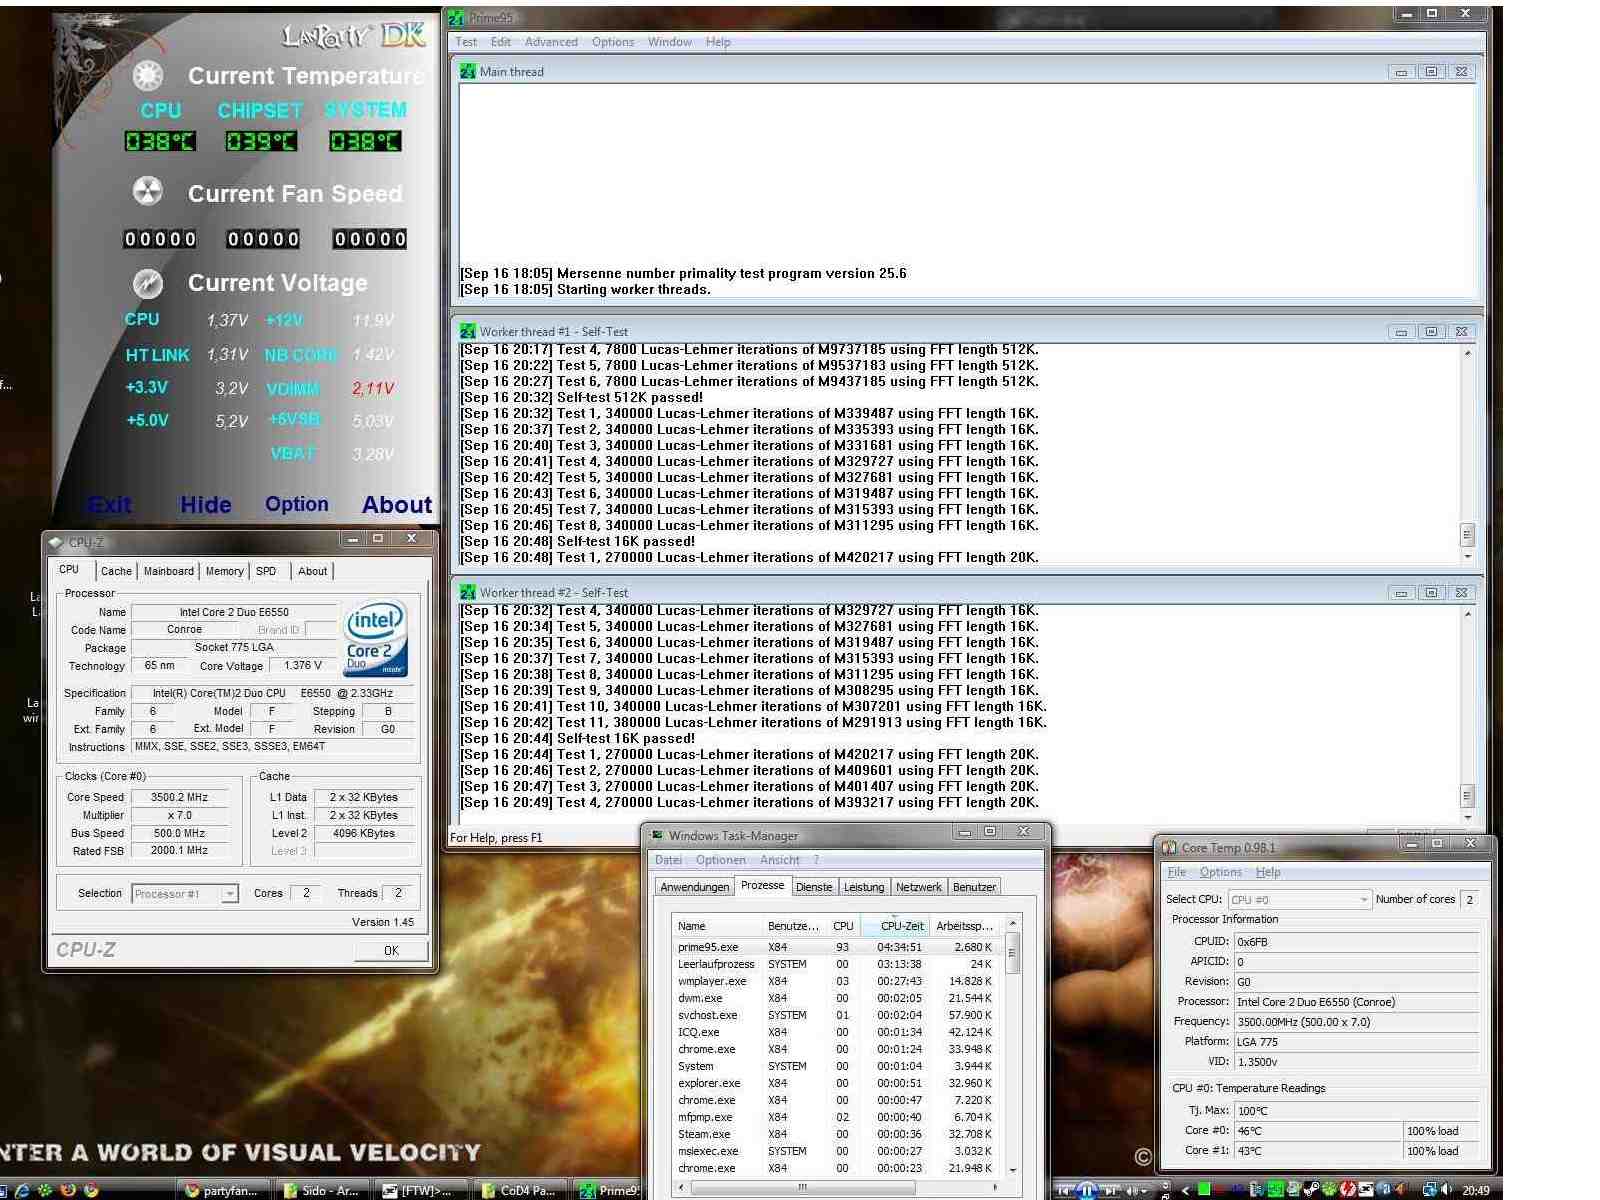Click Hide in the LanParty panel

pyautogui.click(x=206, y=505)
